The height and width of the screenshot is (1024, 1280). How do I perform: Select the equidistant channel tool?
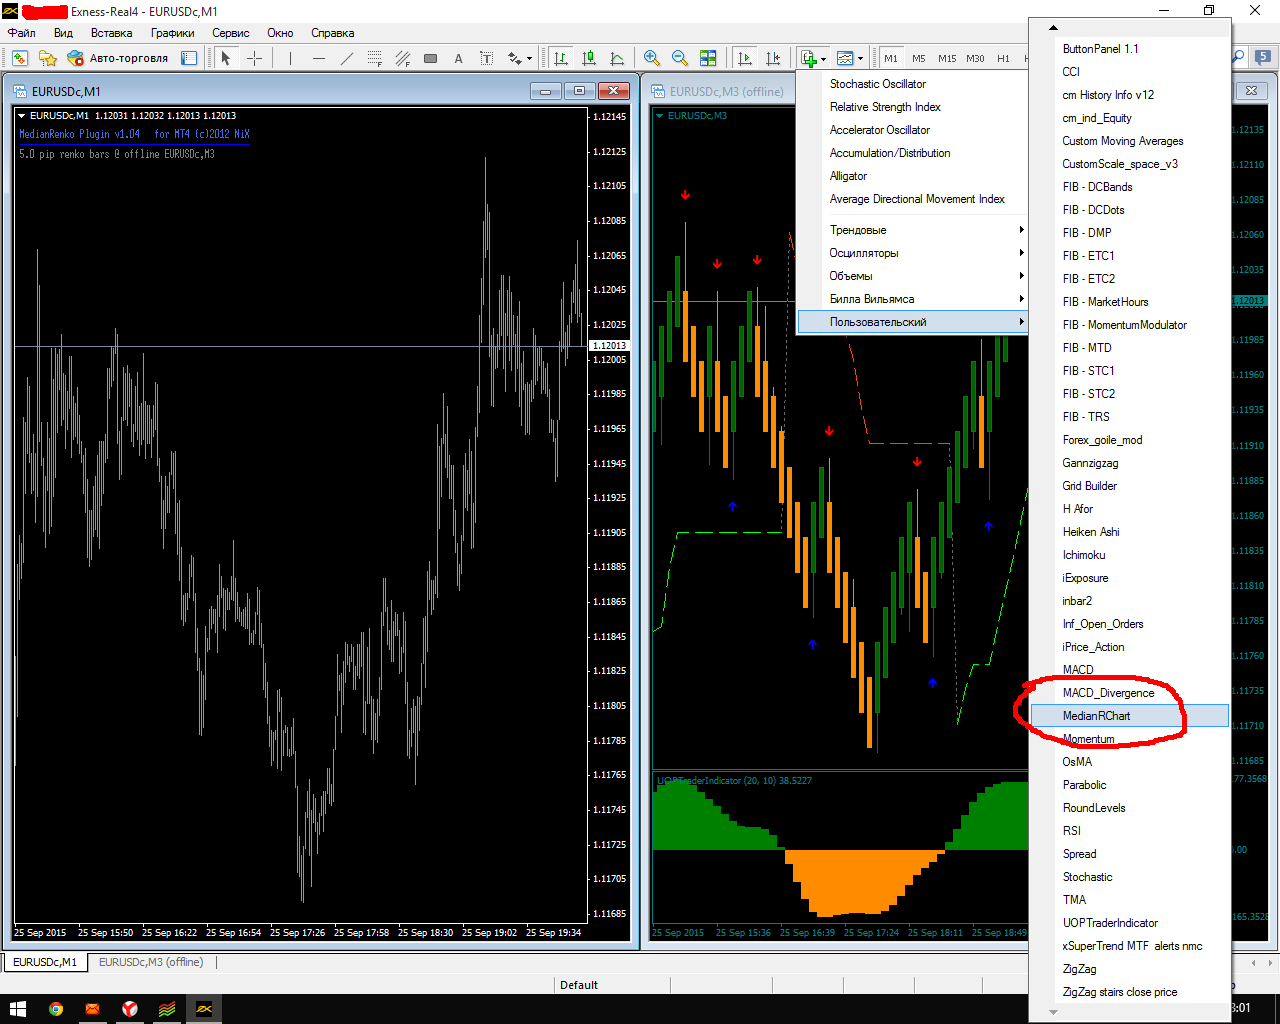pos(402,58)
